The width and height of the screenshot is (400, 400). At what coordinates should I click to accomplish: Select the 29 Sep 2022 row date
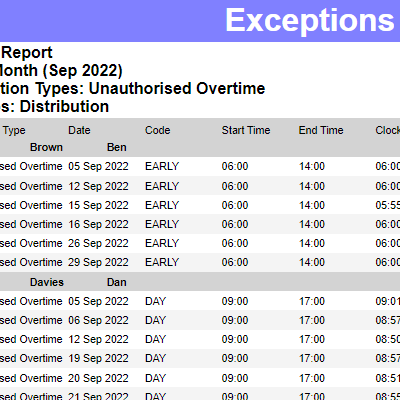[98, 262]
